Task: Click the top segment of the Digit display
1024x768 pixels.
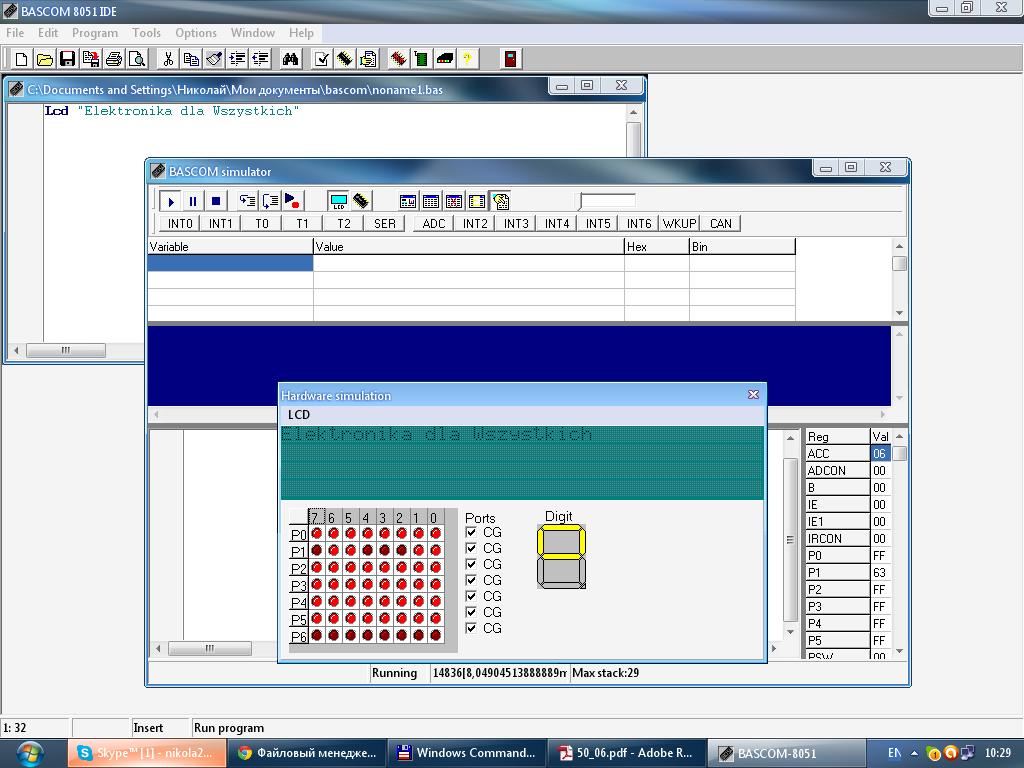Action: coord(561,528)
